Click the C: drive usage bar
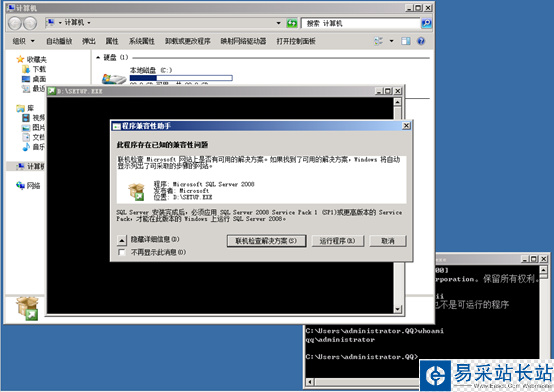This screenshot has height=392, width=554. click(181, 78)
